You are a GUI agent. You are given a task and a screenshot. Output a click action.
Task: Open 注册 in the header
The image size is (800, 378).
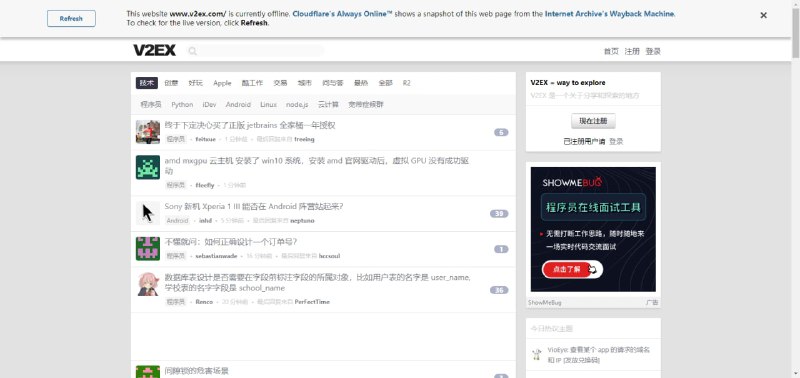632,51
